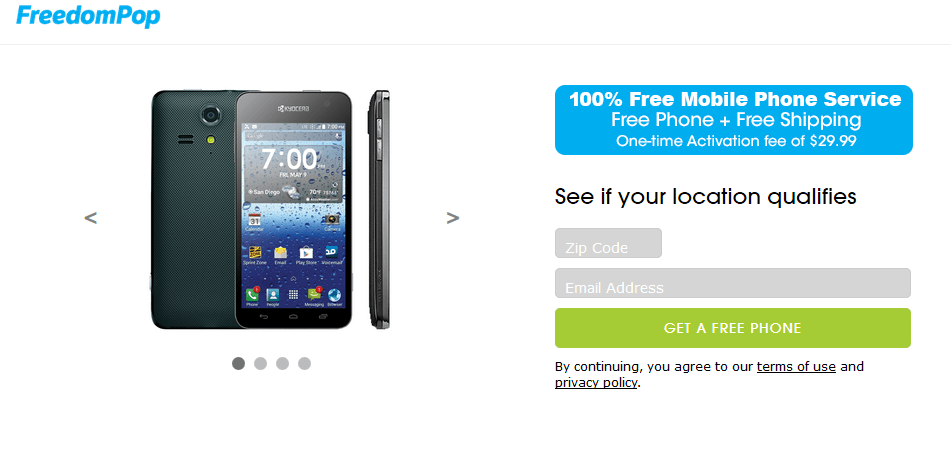Click the 100% Free Mobile Phone Service banner
The height and width of the screenshot is (457, 951).
(x=734, y=120)
